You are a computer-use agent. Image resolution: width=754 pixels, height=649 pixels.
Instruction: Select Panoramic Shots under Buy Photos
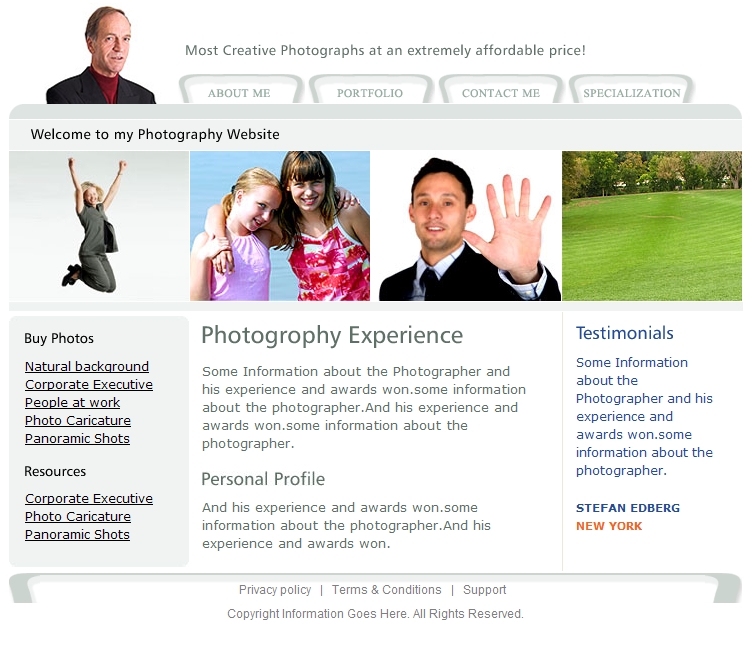tap(77, 439)
